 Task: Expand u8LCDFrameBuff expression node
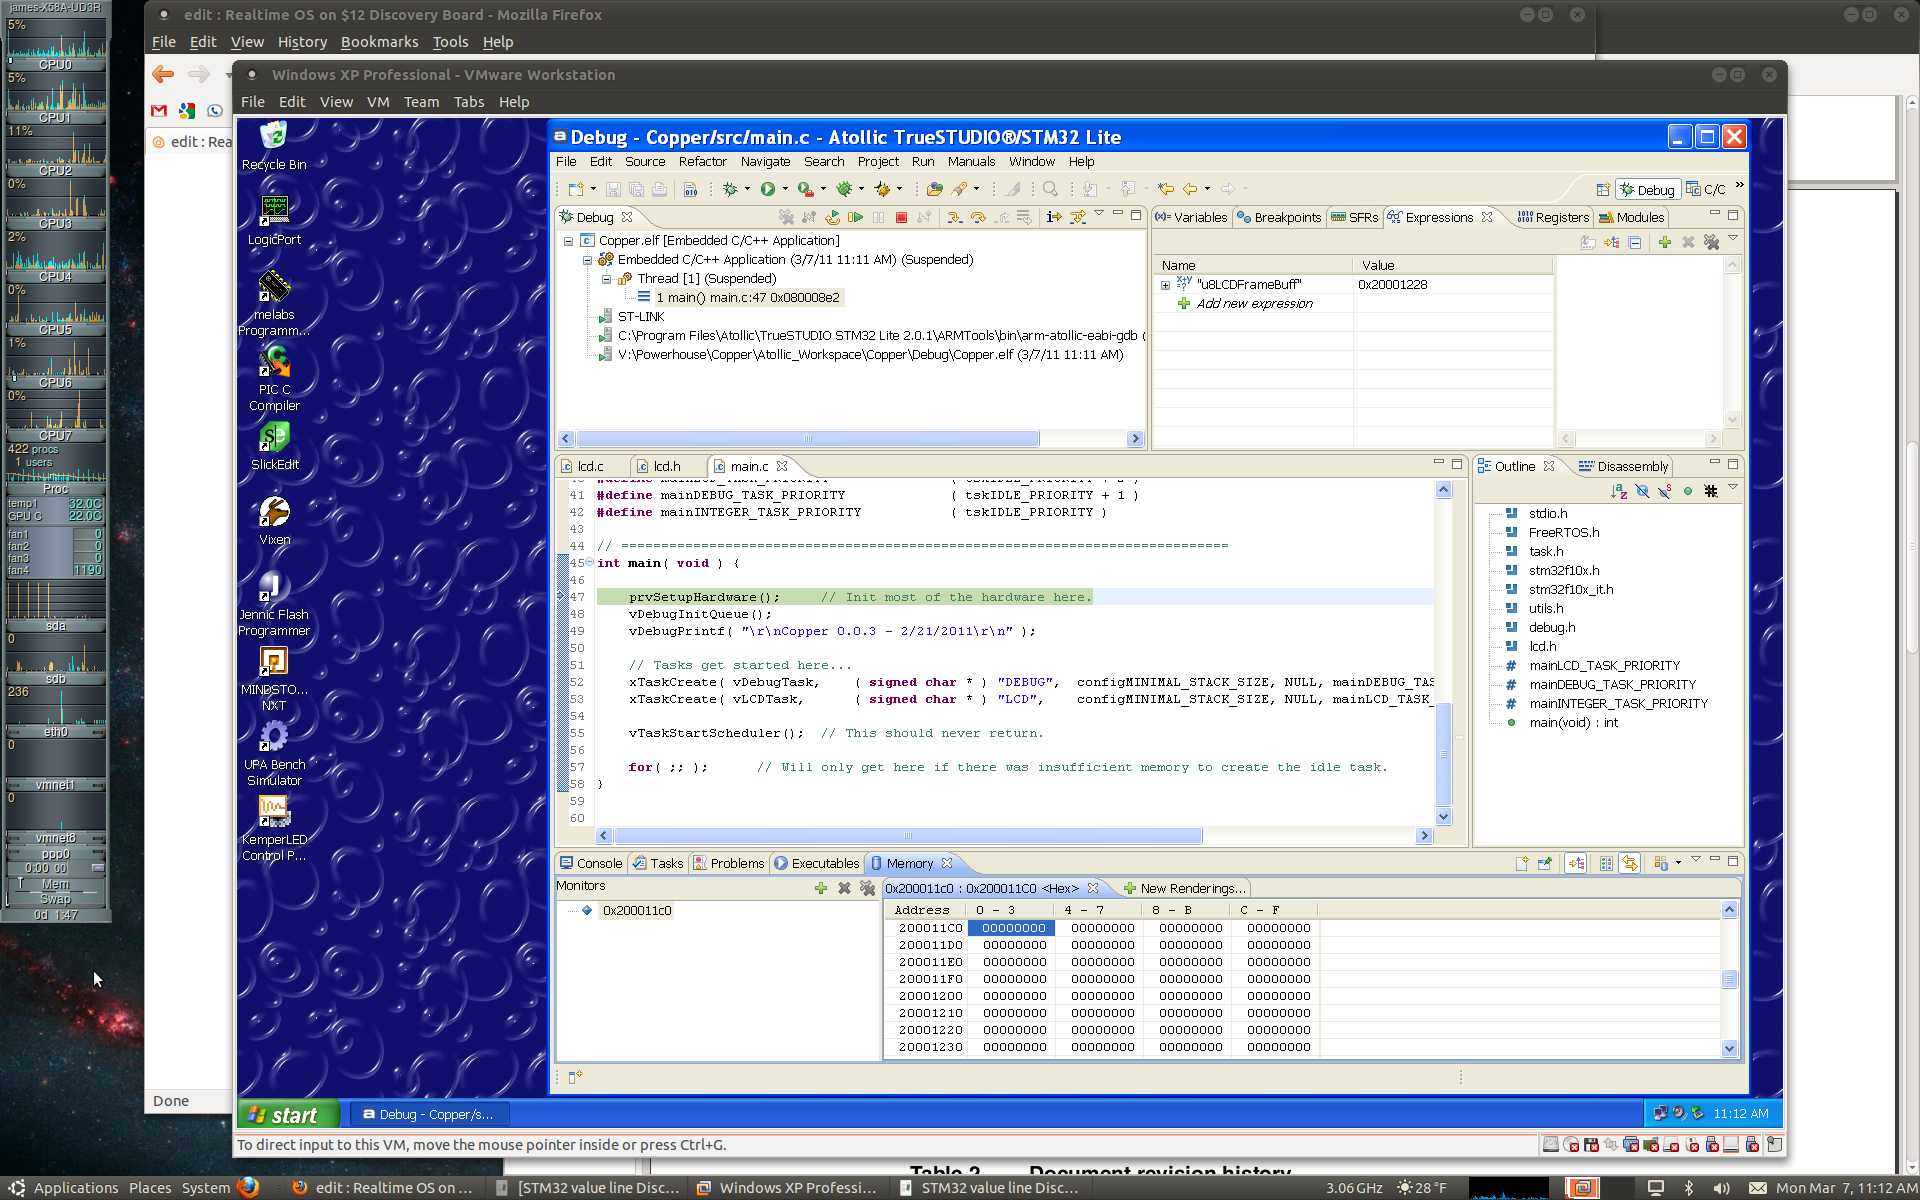click(x=1165, y=285)
